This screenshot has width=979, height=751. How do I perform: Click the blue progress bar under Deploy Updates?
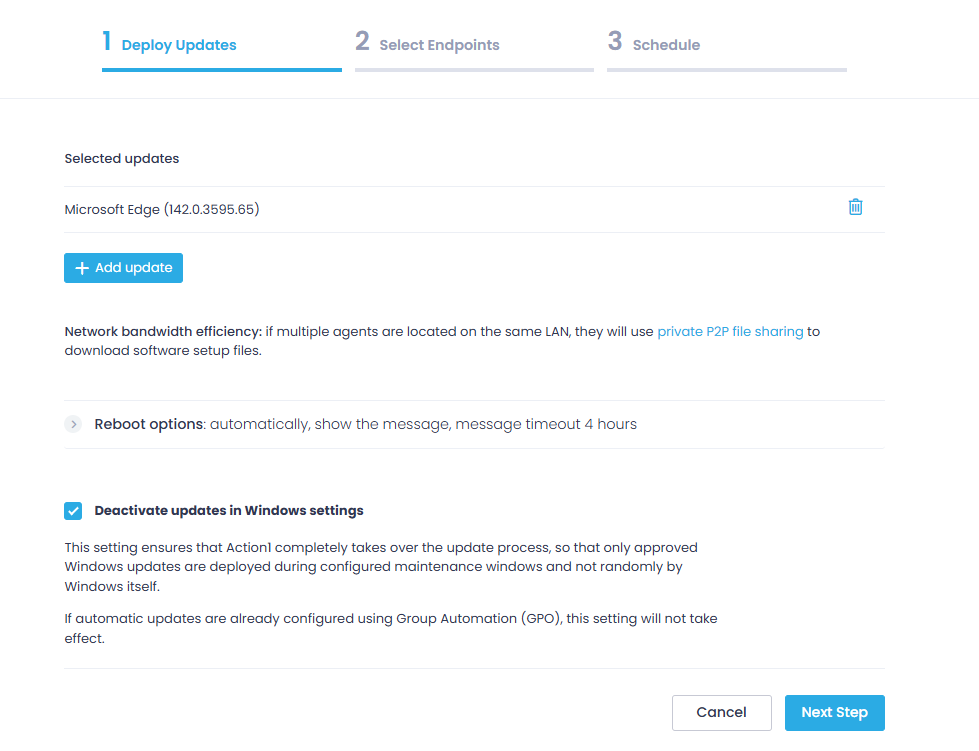[x=221, y=70]
